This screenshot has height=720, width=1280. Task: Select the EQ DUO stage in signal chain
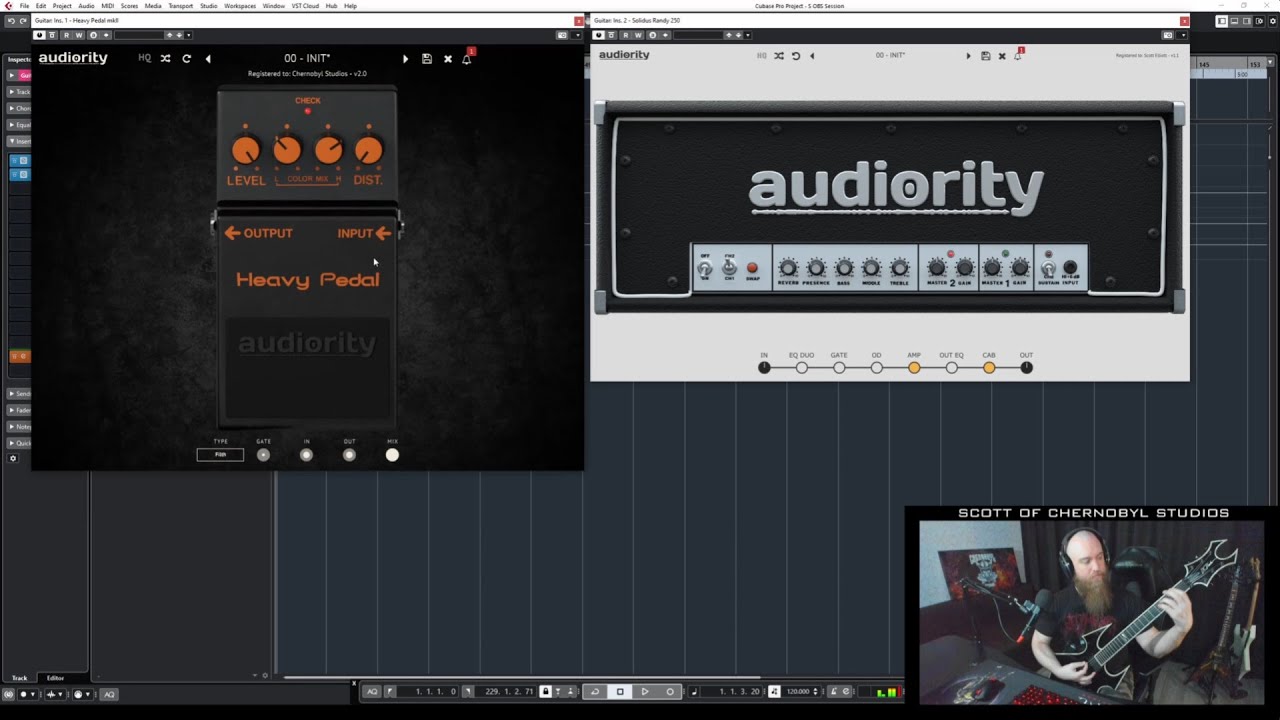[801, 368]
